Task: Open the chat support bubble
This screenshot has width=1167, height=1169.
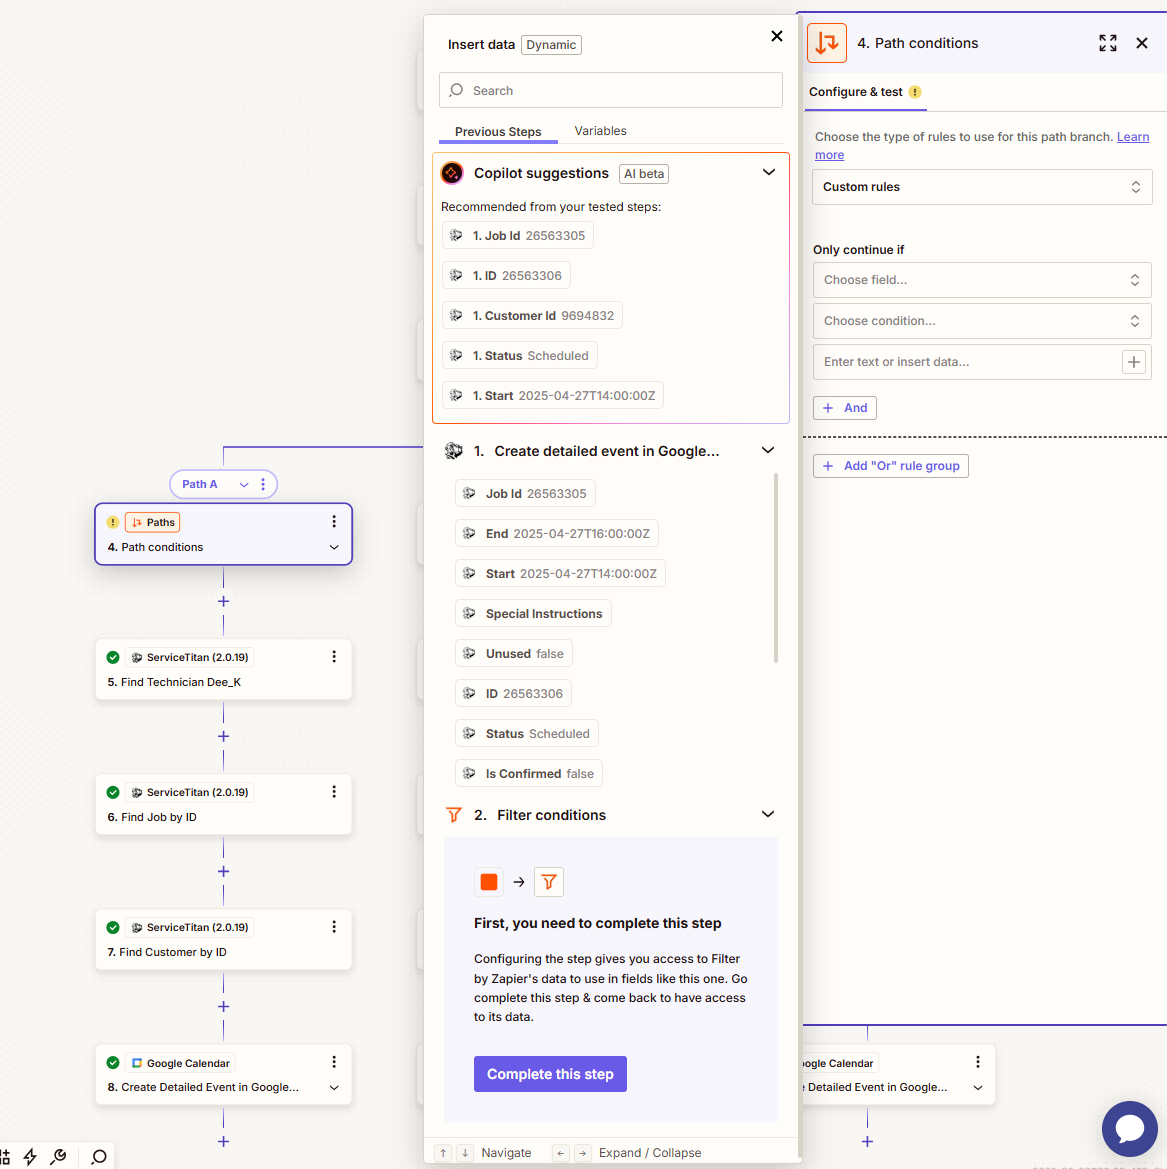Action: pos(1130,1129)
